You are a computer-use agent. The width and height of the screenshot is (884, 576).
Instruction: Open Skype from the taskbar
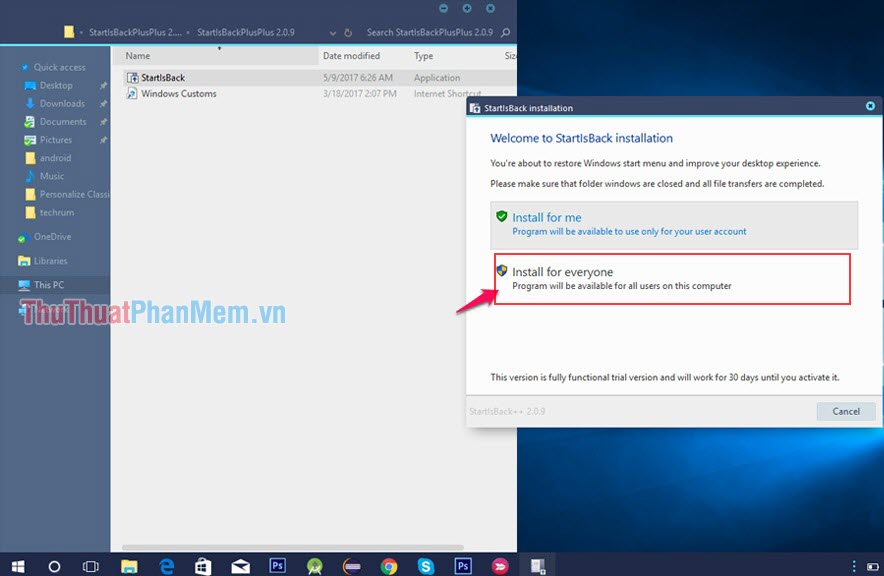click(x=425, y=564)
